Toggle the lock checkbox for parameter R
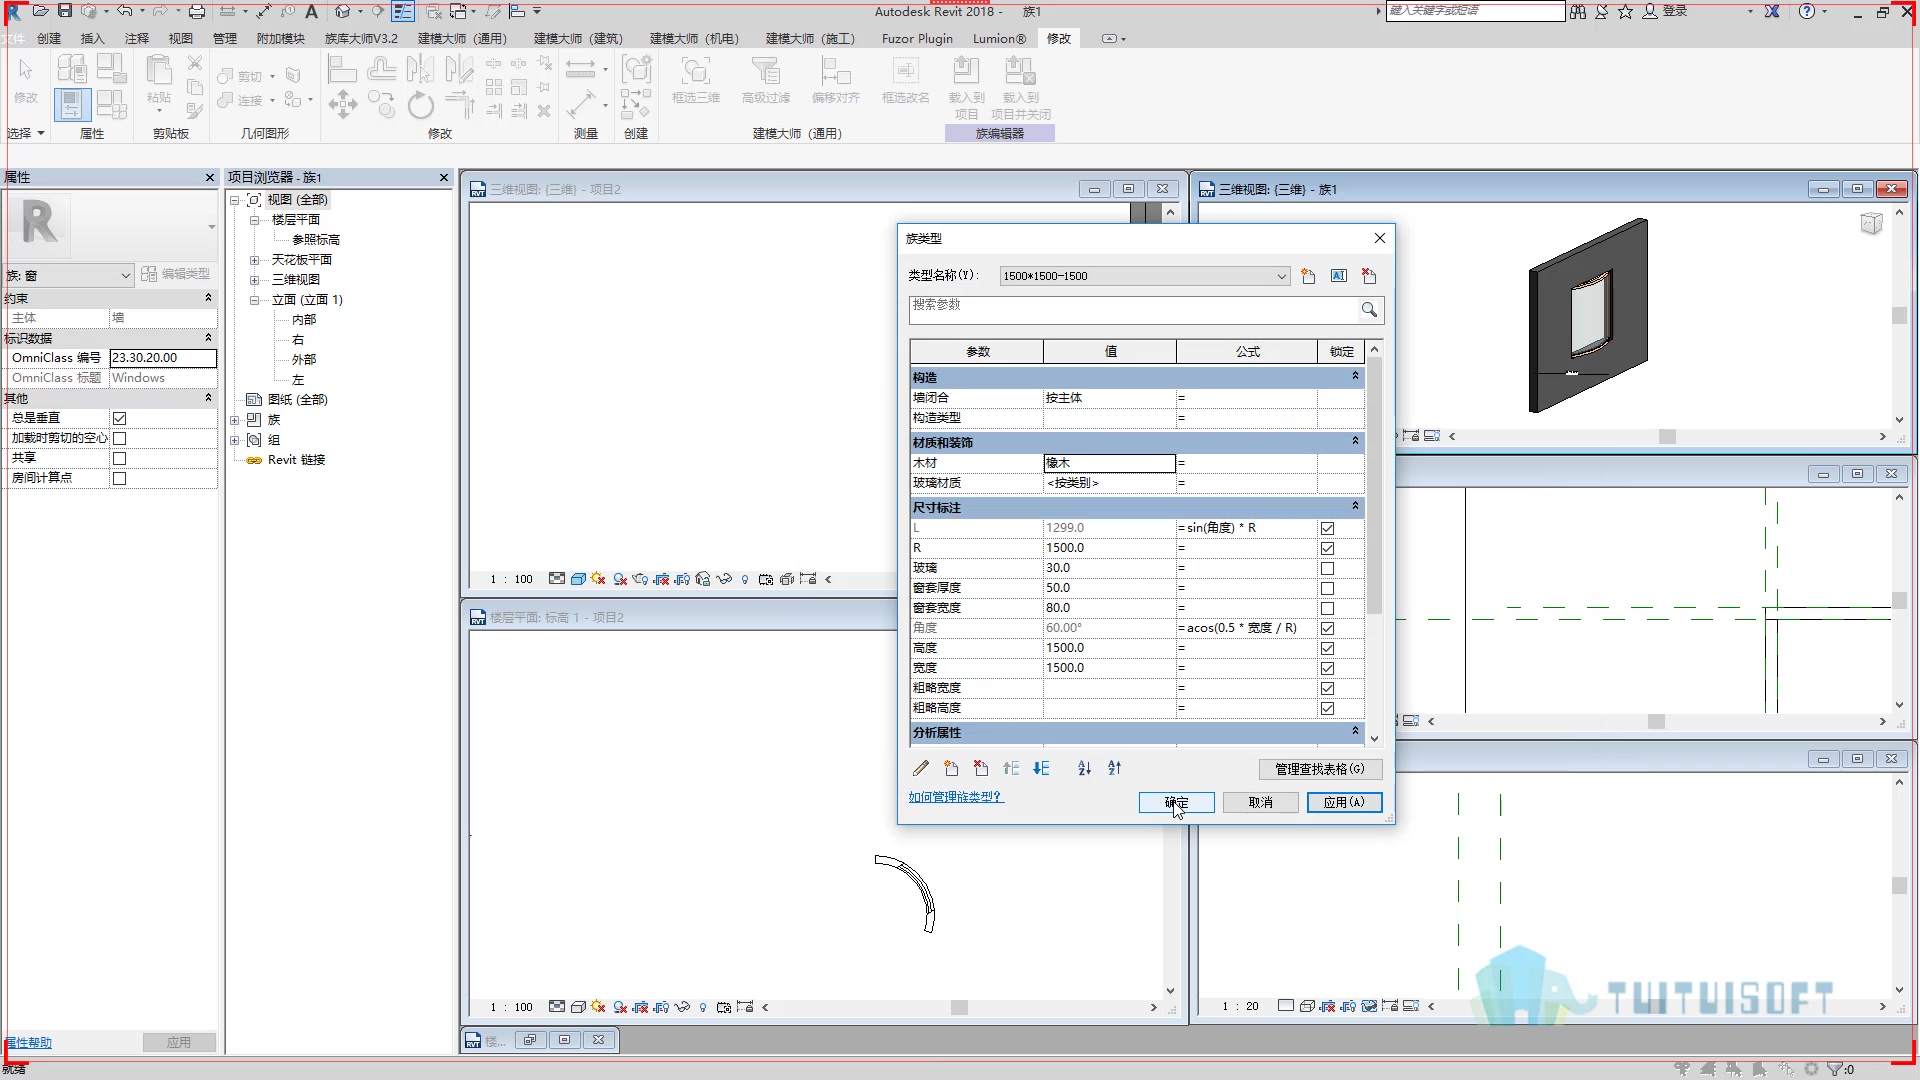 click(1327, 548)
